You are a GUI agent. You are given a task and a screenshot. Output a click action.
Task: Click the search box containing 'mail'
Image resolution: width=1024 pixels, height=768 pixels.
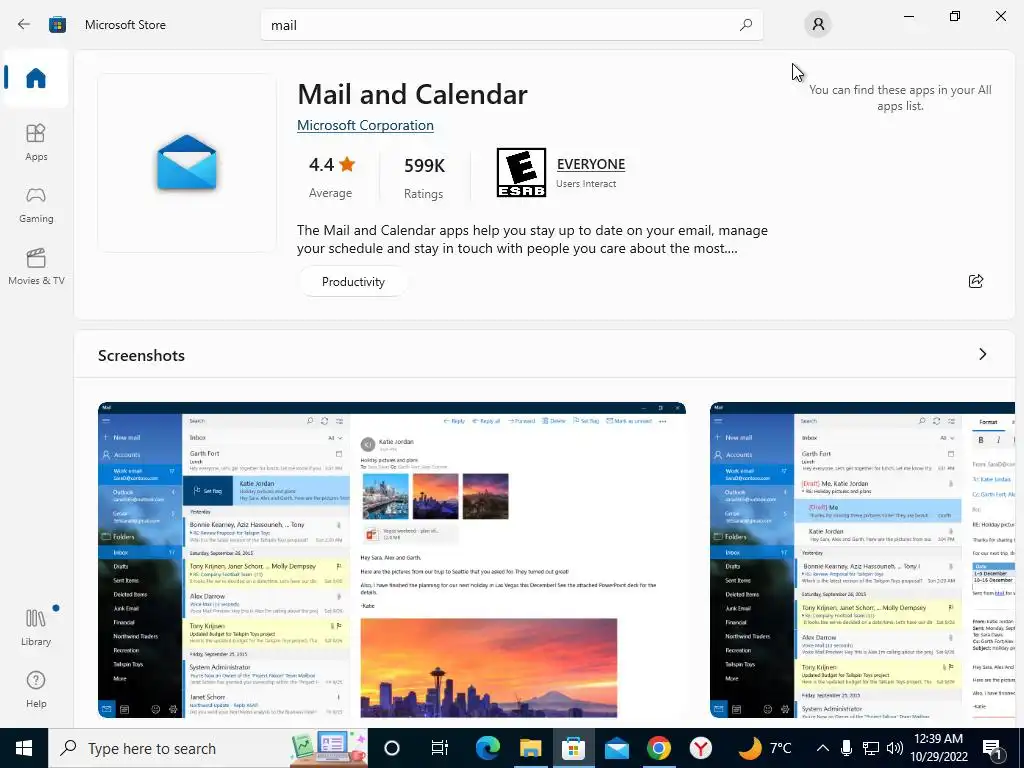tap(511, 25)
